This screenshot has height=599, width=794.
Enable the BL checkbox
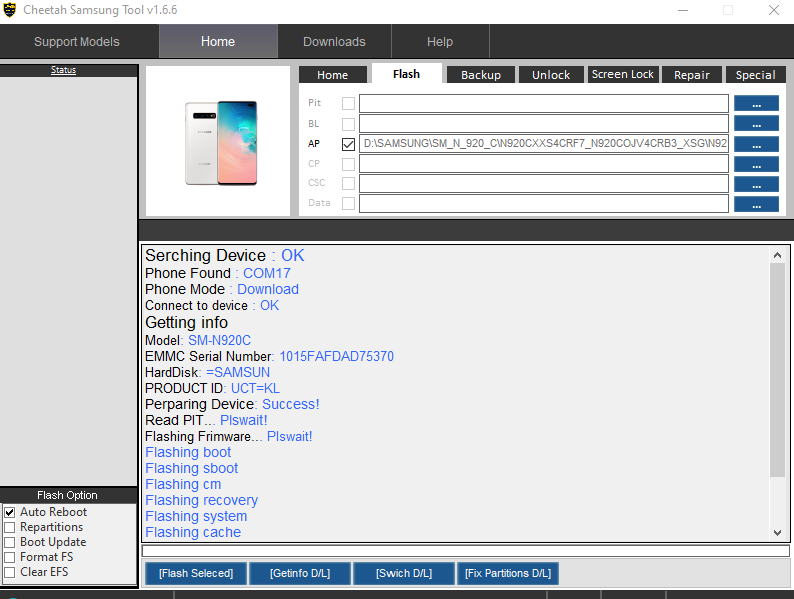click(348, 124)
